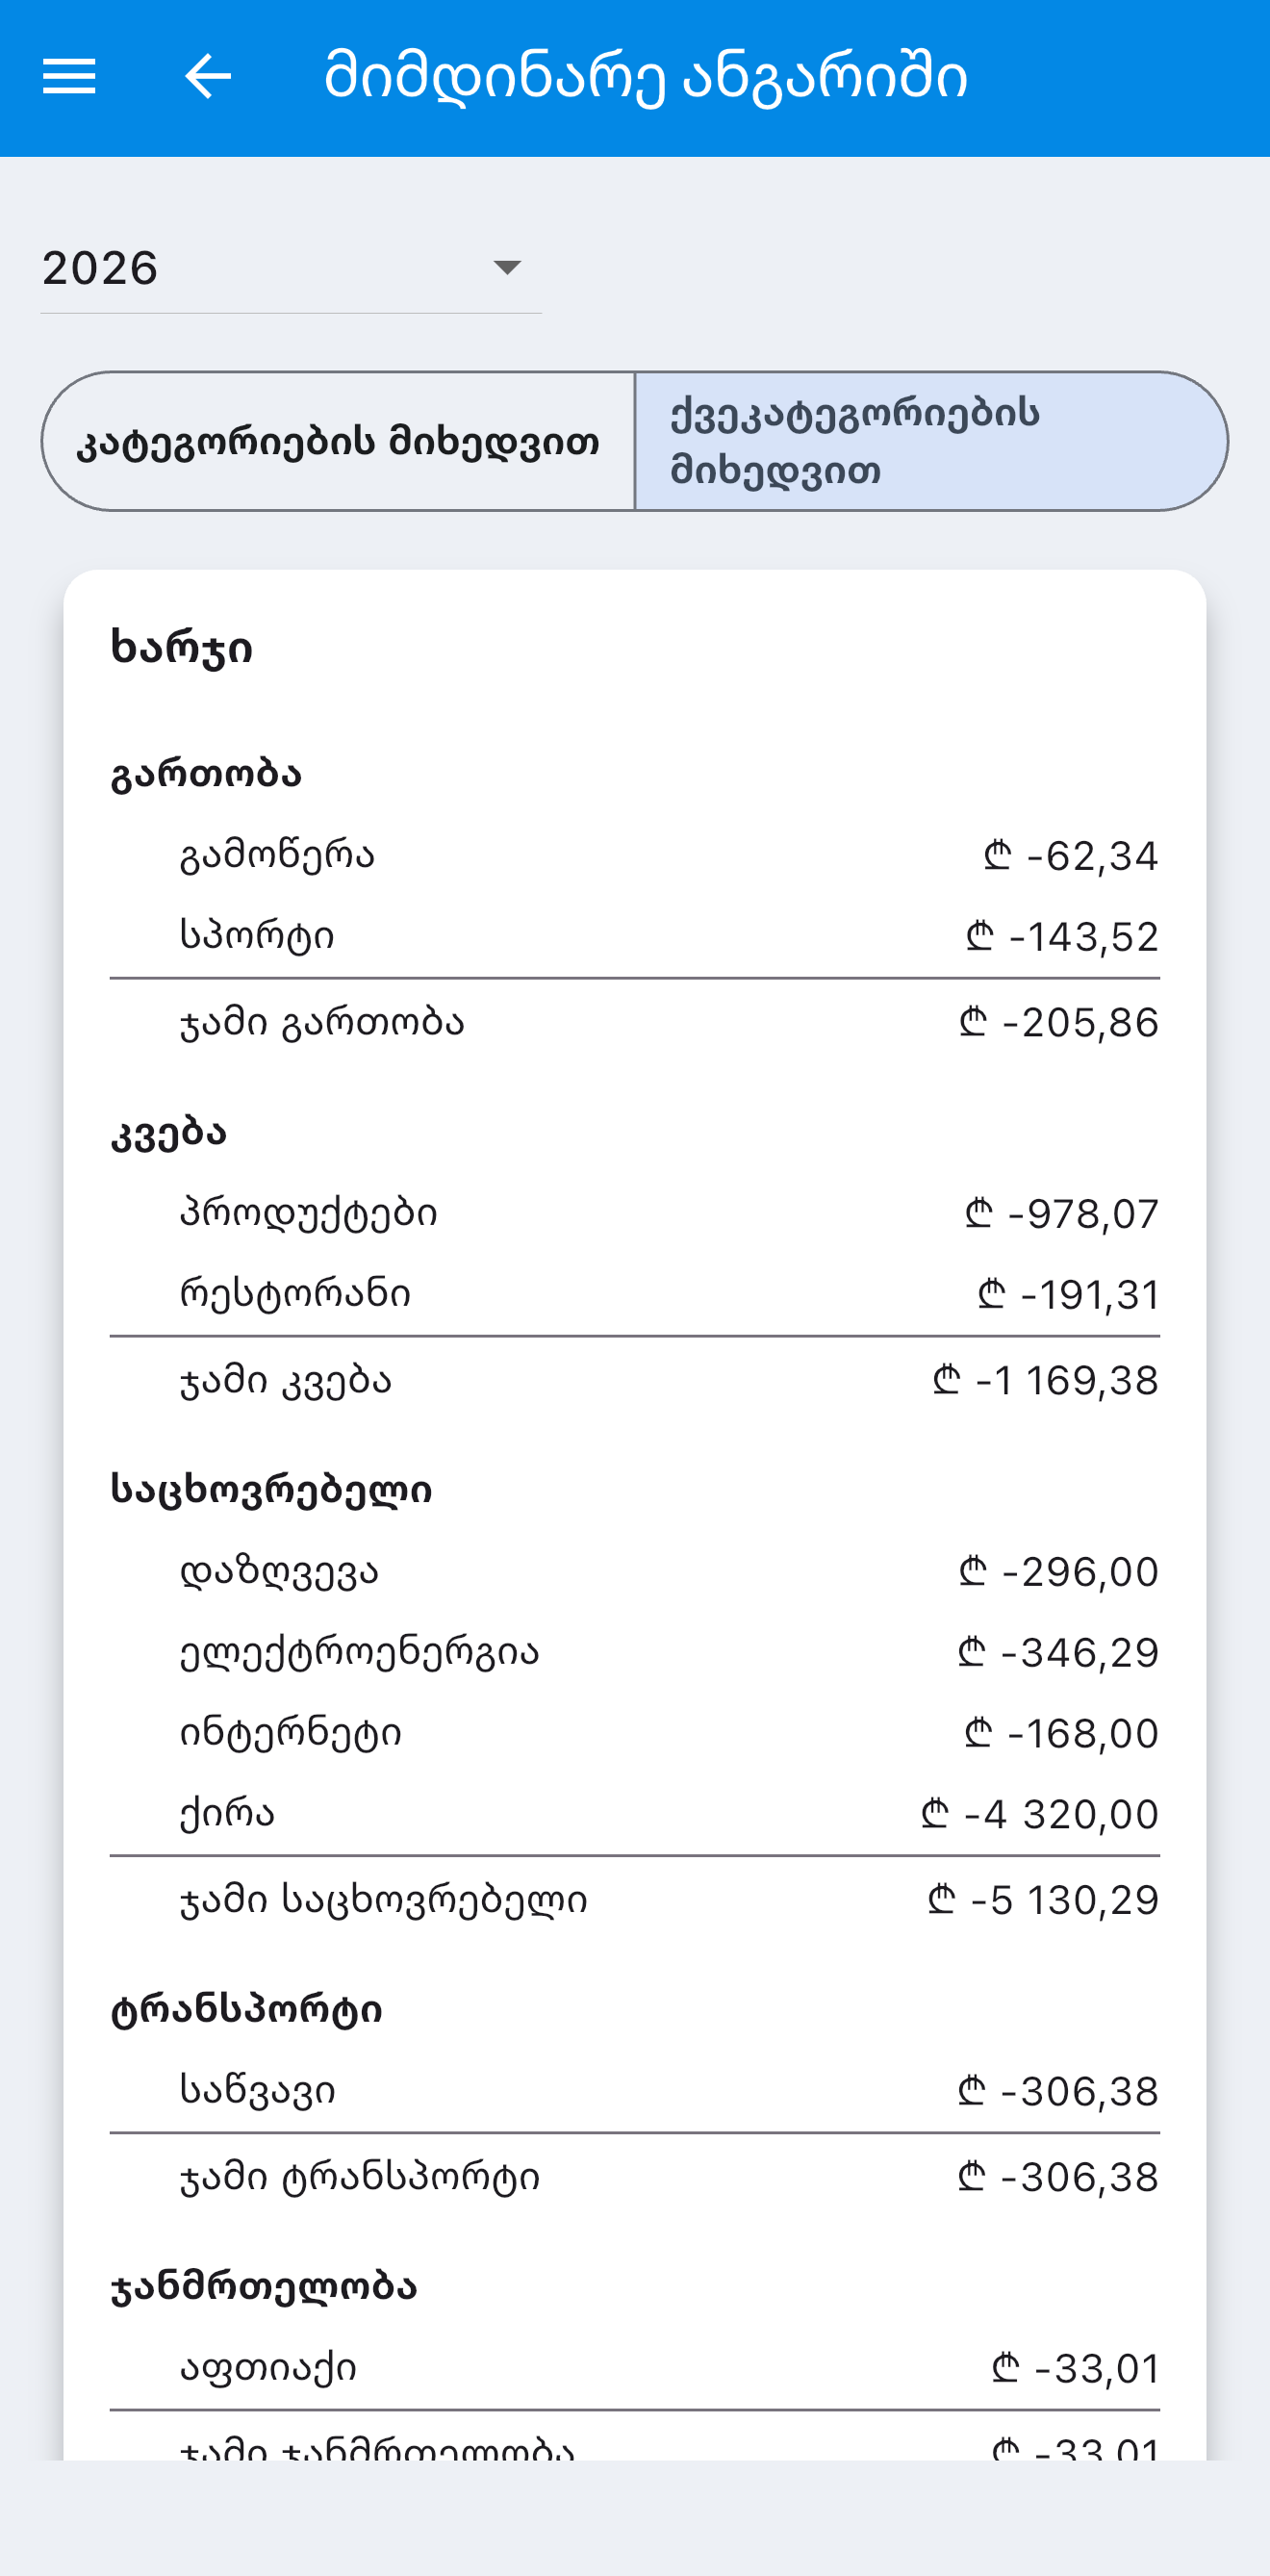Open the გამოწერა subcategory row
1270x2576 pixels.
tap(635, 856)
